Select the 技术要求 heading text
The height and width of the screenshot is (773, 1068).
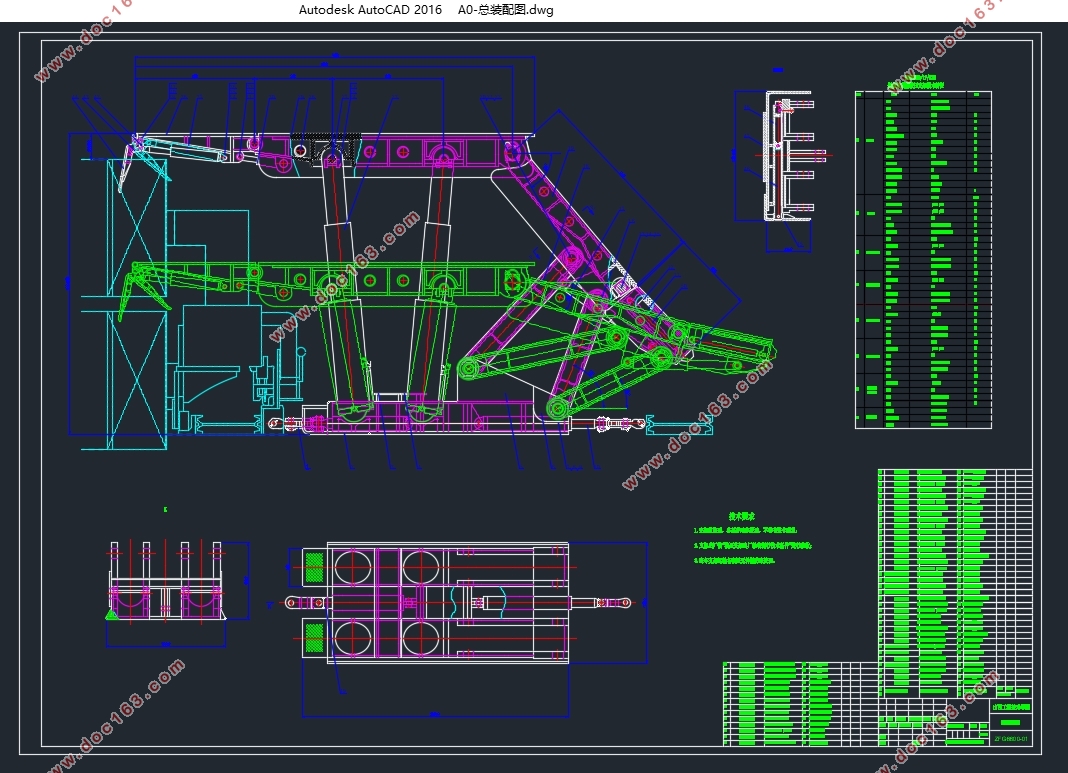741,516
